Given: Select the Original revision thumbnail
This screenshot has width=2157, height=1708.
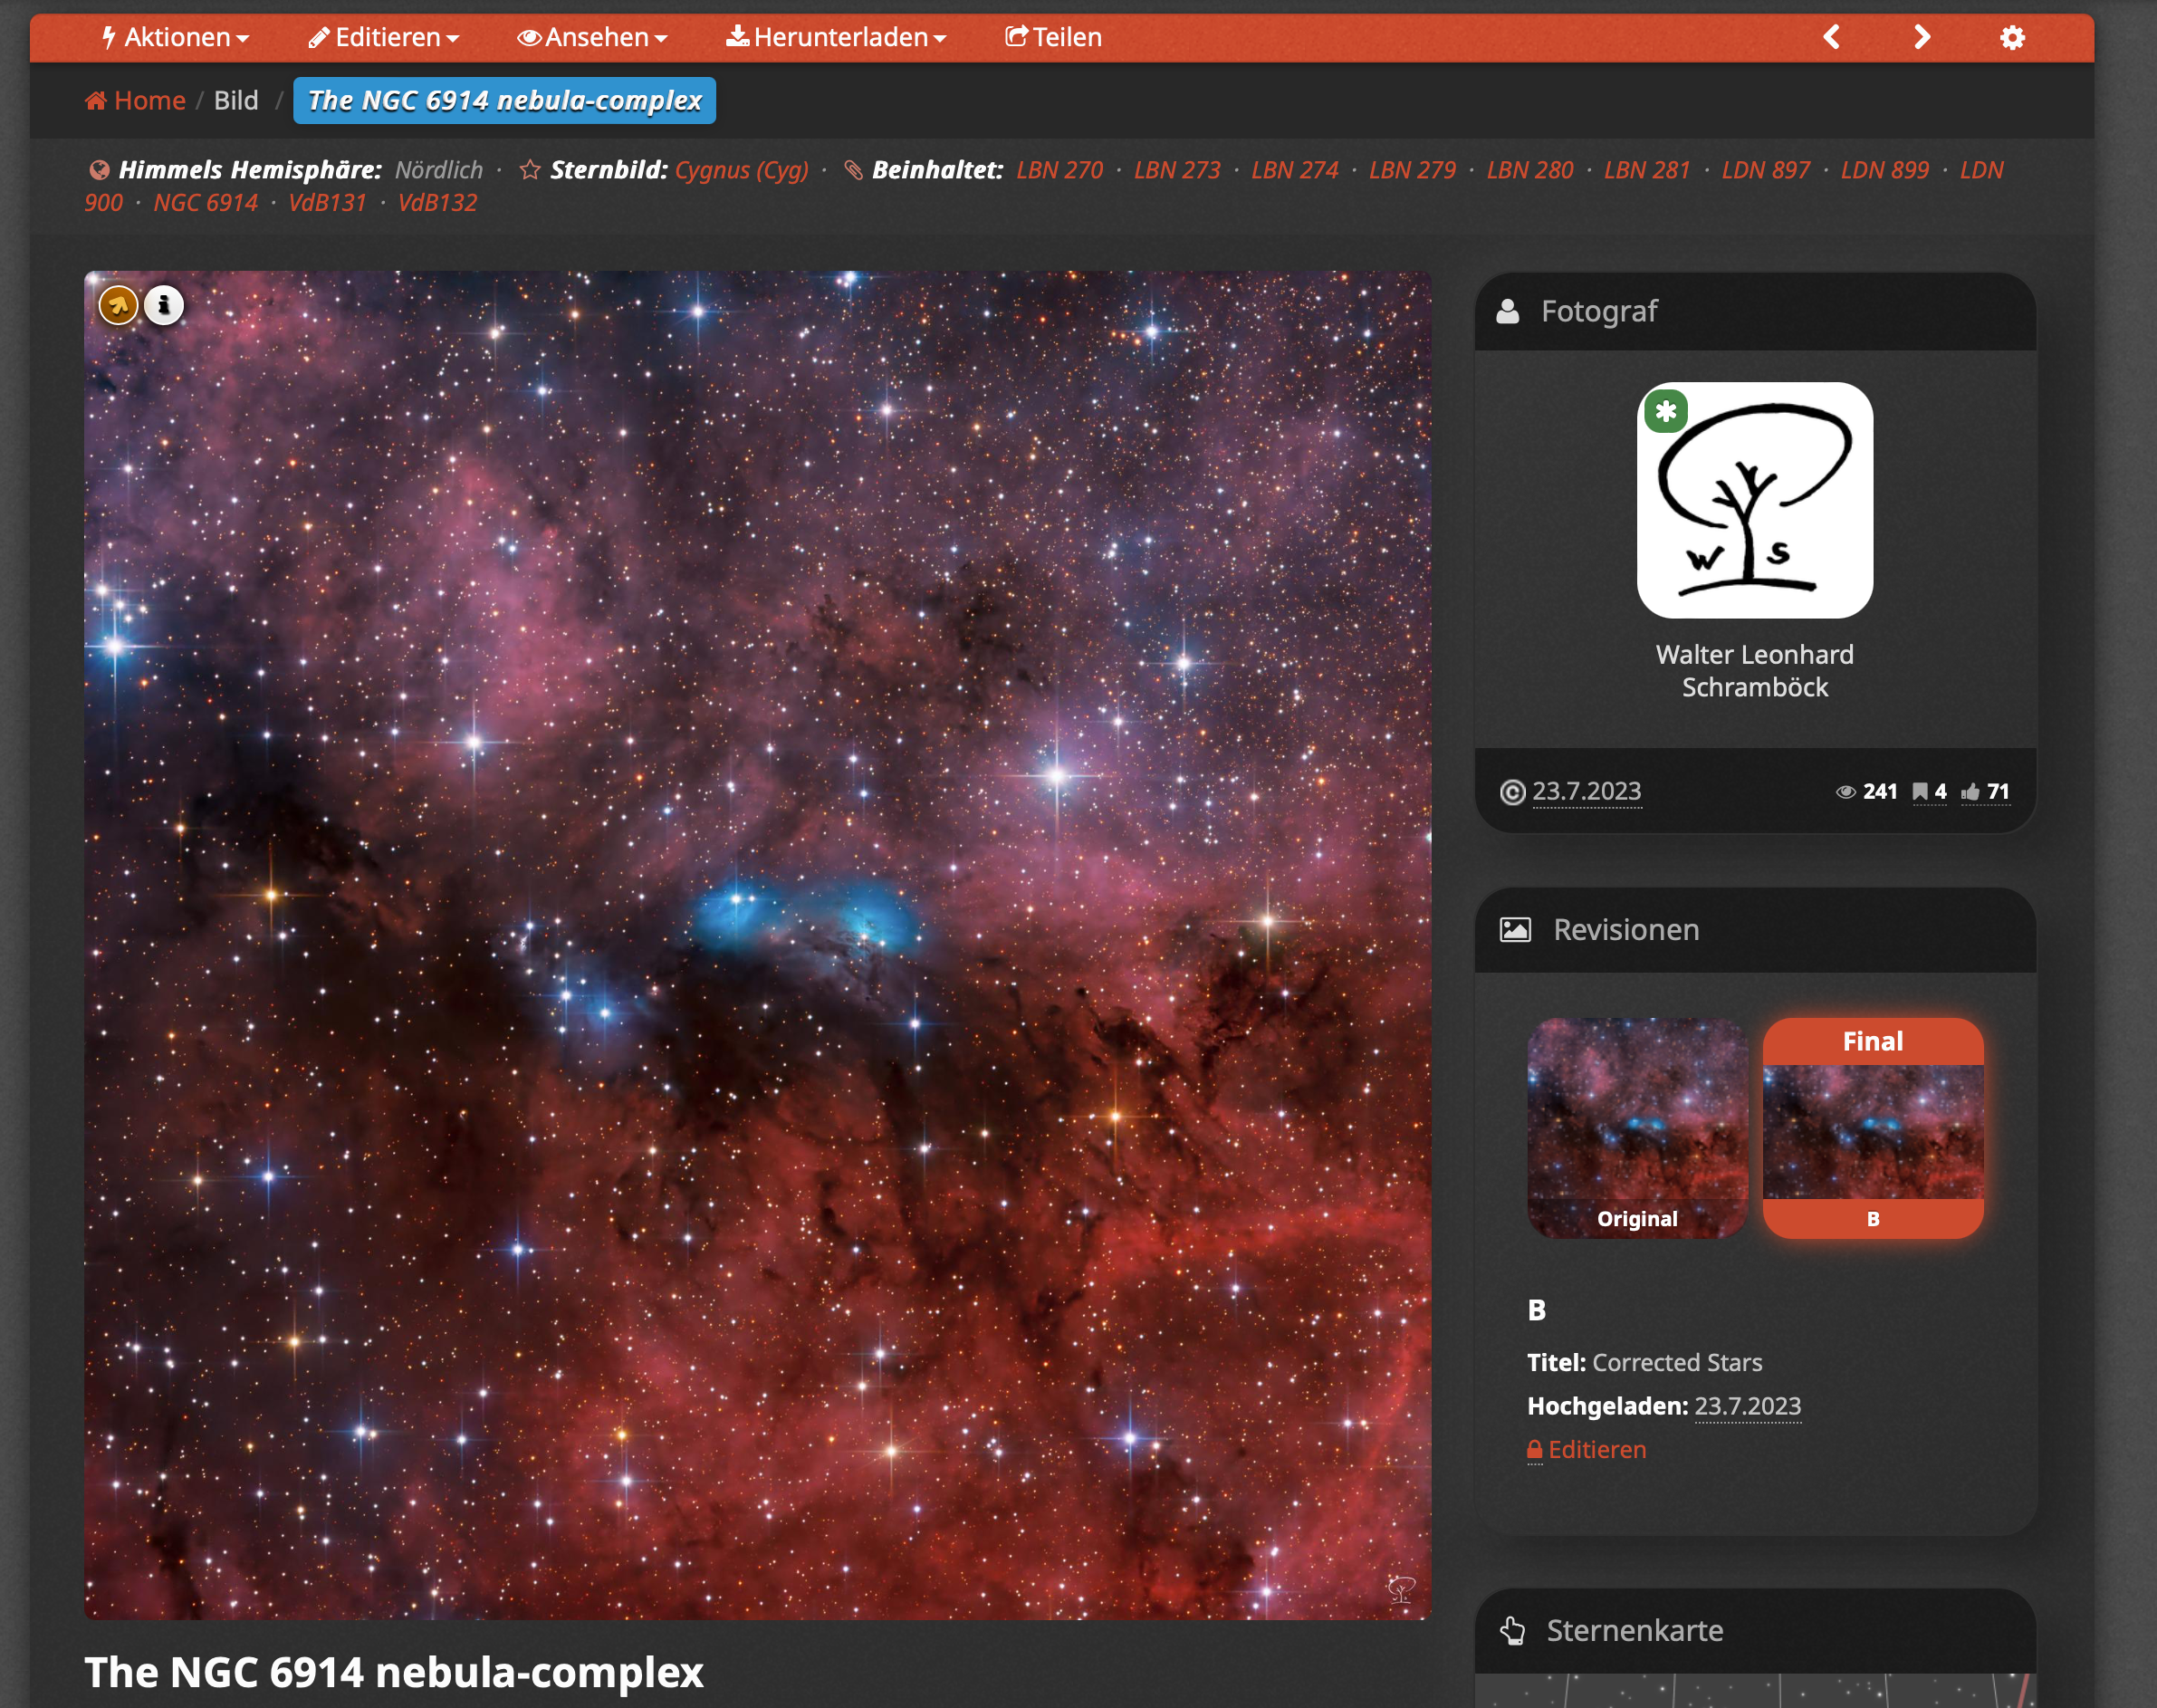Looking at the screenshot, I should coord(1637,1127).
